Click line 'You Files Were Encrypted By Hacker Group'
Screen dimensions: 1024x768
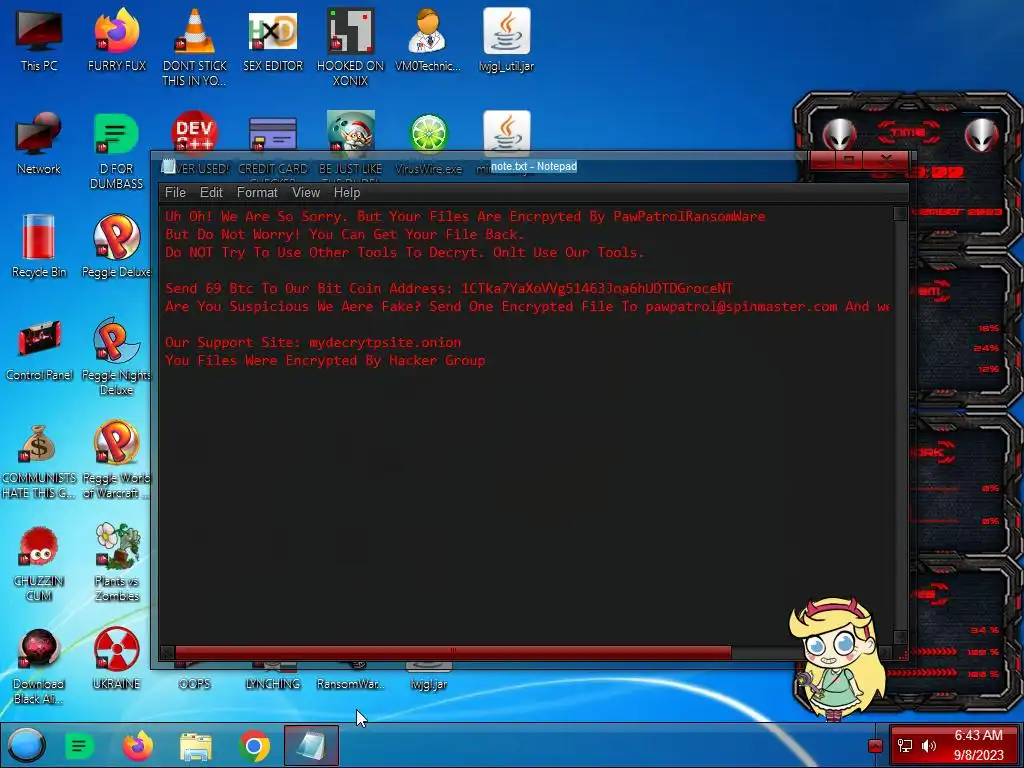click(325, 360)
